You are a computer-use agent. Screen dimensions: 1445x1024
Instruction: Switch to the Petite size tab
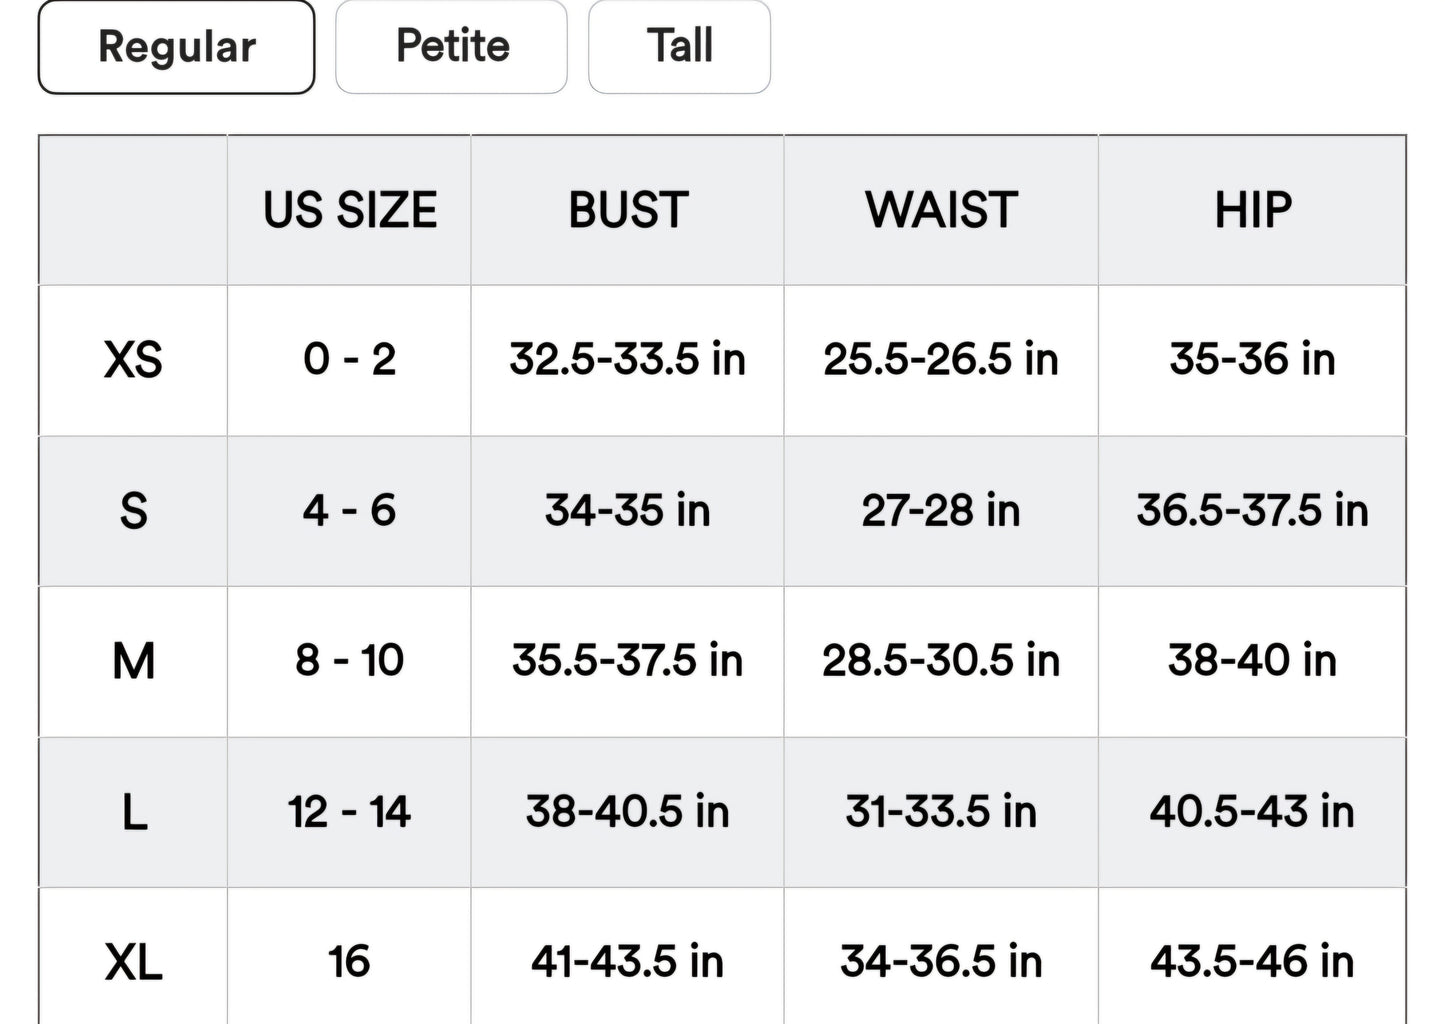point(451,47)
